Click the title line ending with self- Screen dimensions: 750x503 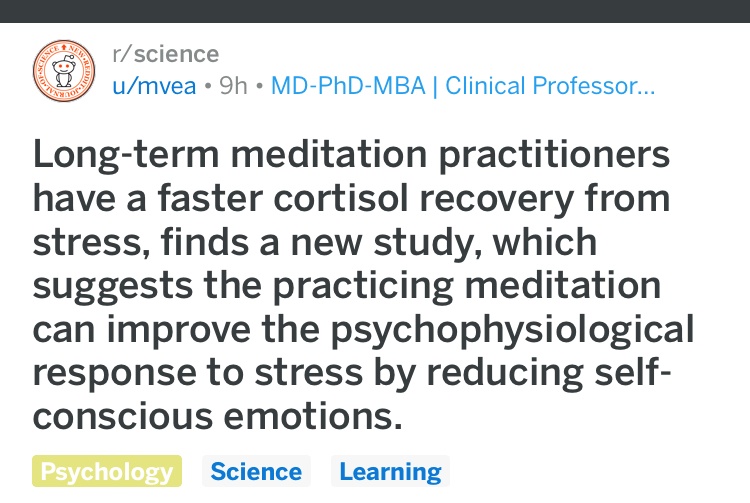coord(352,372)
